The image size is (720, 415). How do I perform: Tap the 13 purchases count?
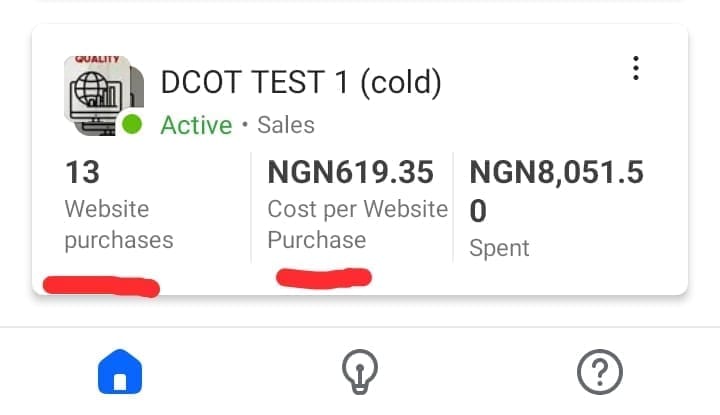click(x=83, y=173)
